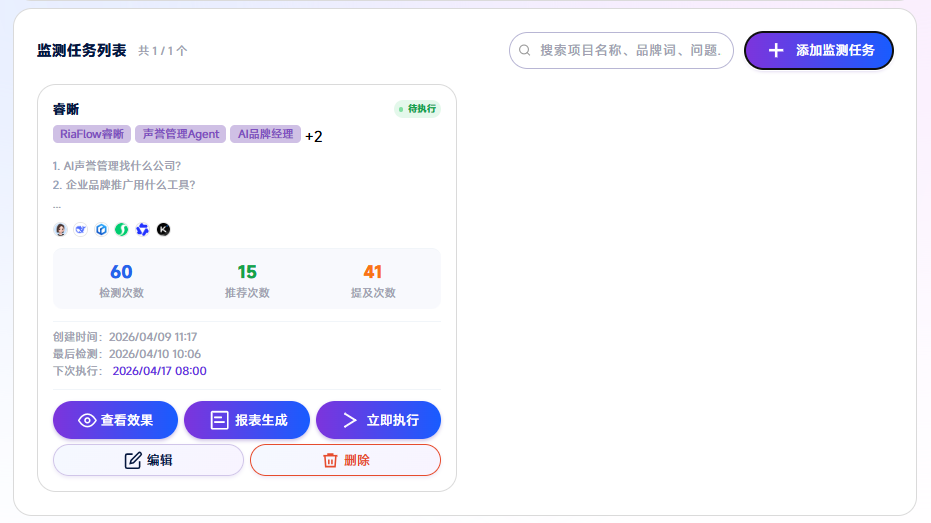Run the task now with 立即执行
This screenshot has width=931, height=523.
[378, 420]
